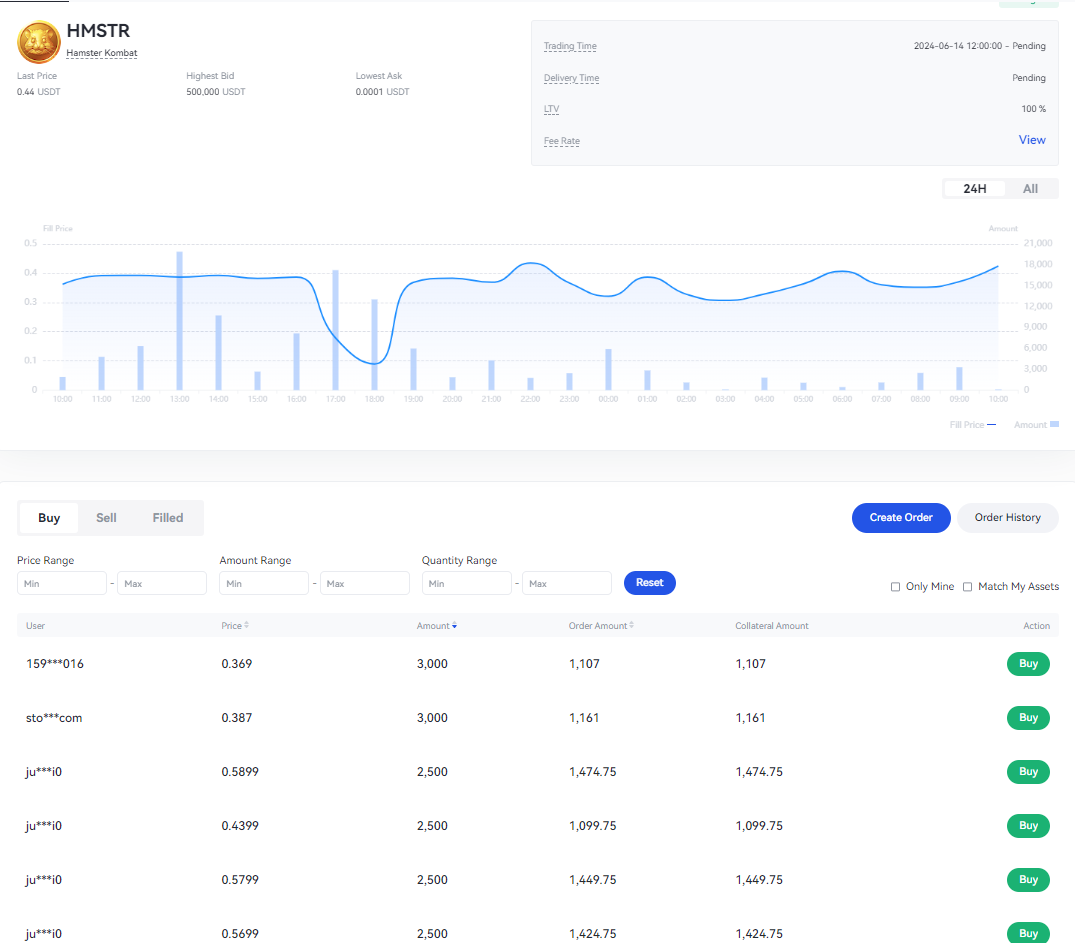1075x943 pixels.
Task: Click the LTV label
Action: pyautogui.click(x=551, y=109)
